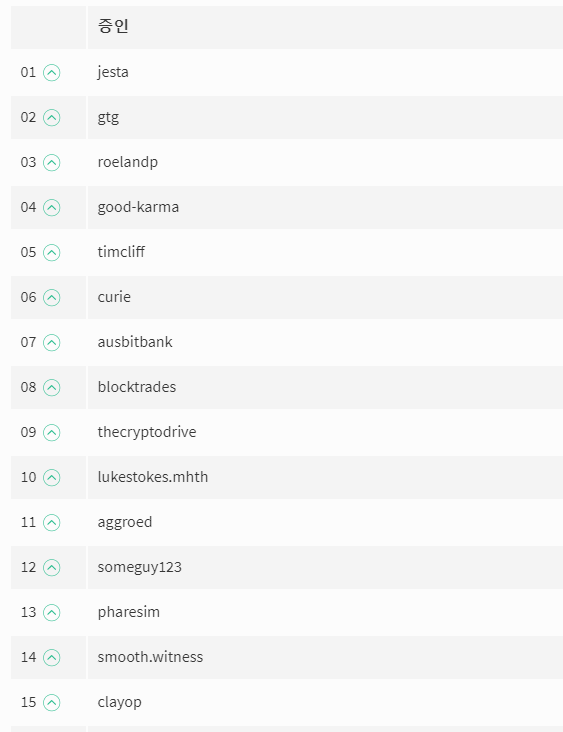563x732 pixels.
Task: Open the someguy123 witness link
Action: coord(139,567)
